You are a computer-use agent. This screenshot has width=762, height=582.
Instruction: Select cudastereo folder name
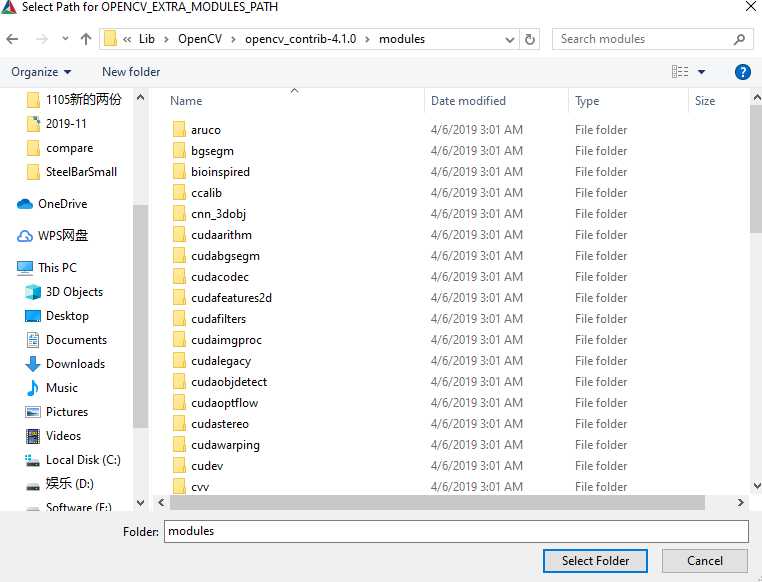[x=220, y=424]
